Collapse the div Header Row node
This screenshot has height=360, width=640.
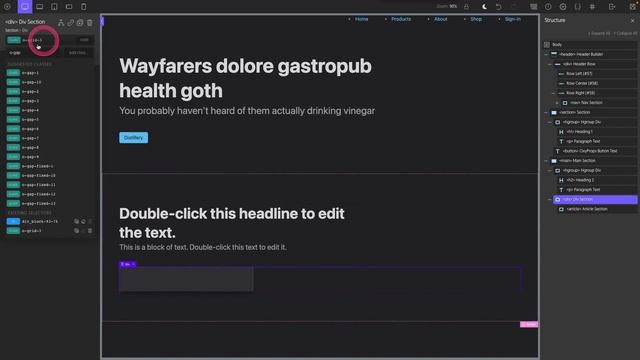pos(550,64)
